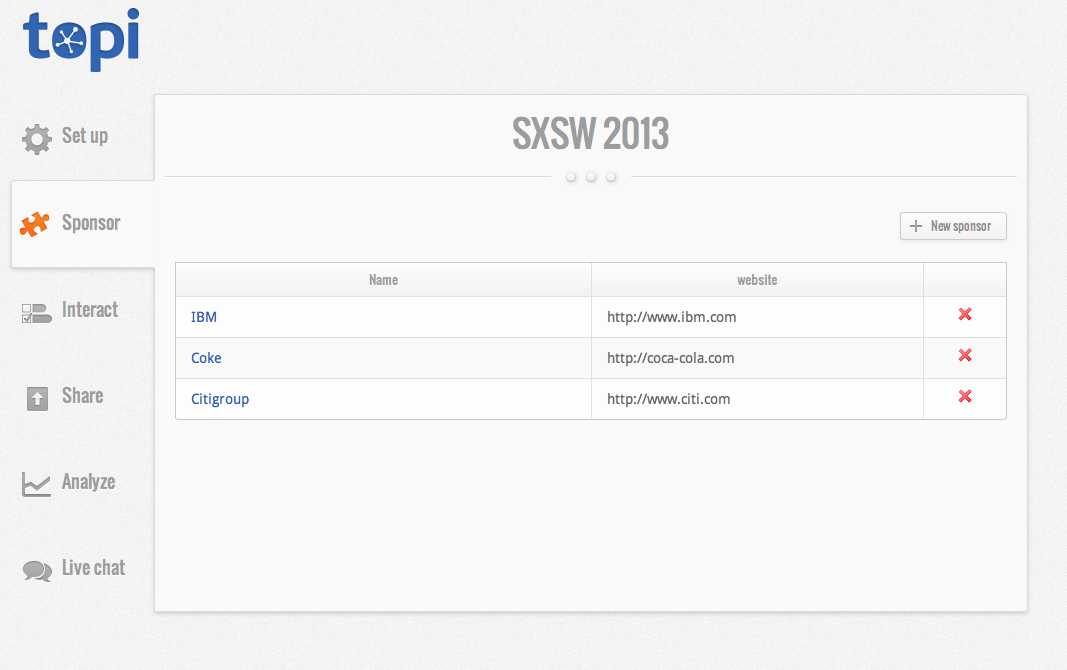Delete the IBM sponsor row
The height and width of the screenshot is (670, 1067).
pos(965,315)
